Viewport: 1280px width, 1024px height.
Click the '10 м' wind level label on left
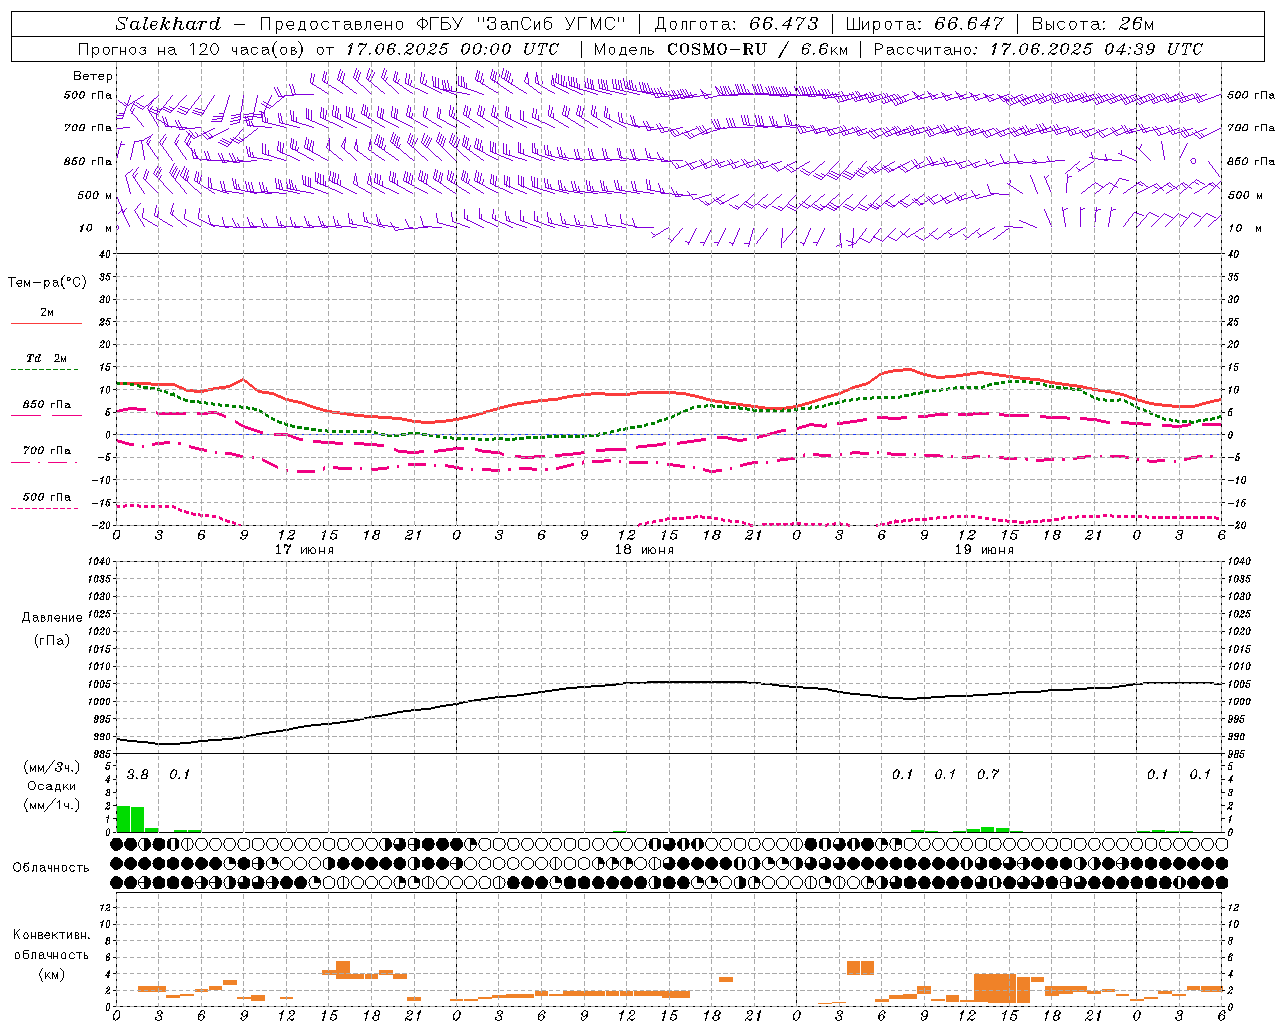pyautogui.click(x=96, y=228)
